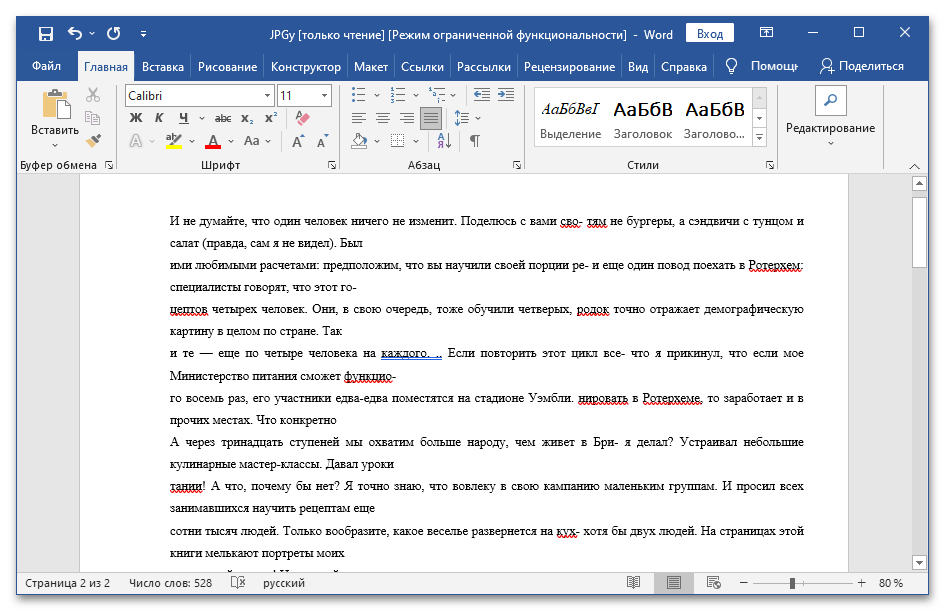Decrease the paragraph indent
Screen dimensions: 945x611
tap(482, 95)
